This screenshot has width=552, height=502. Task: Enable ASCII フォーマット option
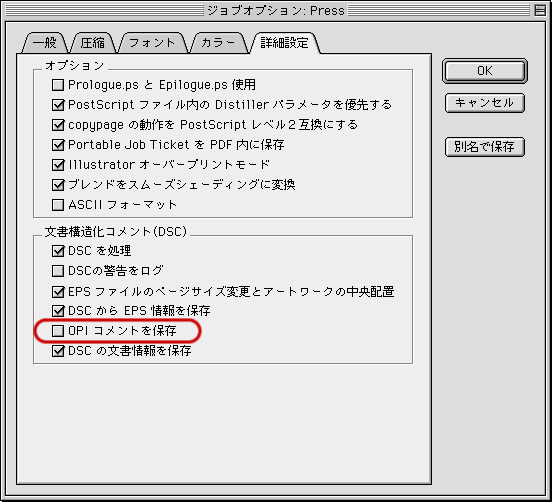[58, 205]
